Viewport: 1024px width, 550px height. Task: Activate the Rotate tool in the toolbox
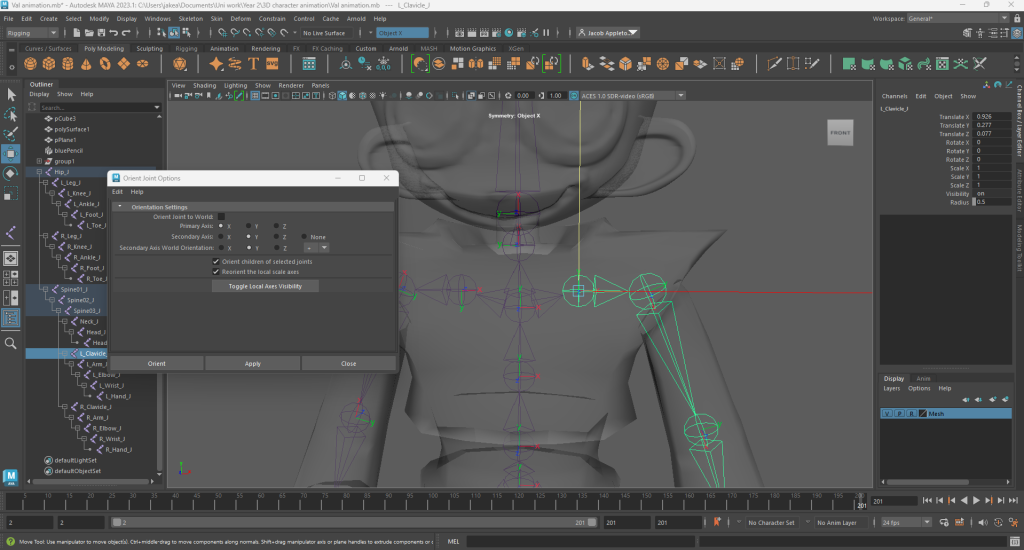(x=11, y=173)
